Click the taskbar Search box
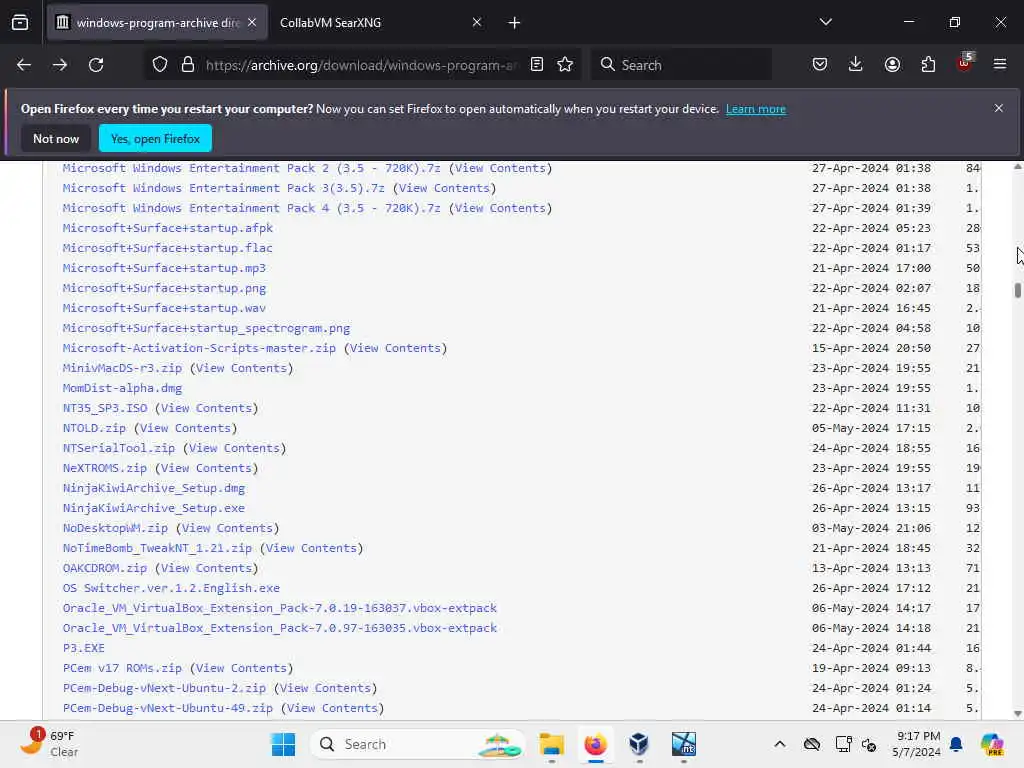This screenshot has height=768, width=1024. pos(418,744)
